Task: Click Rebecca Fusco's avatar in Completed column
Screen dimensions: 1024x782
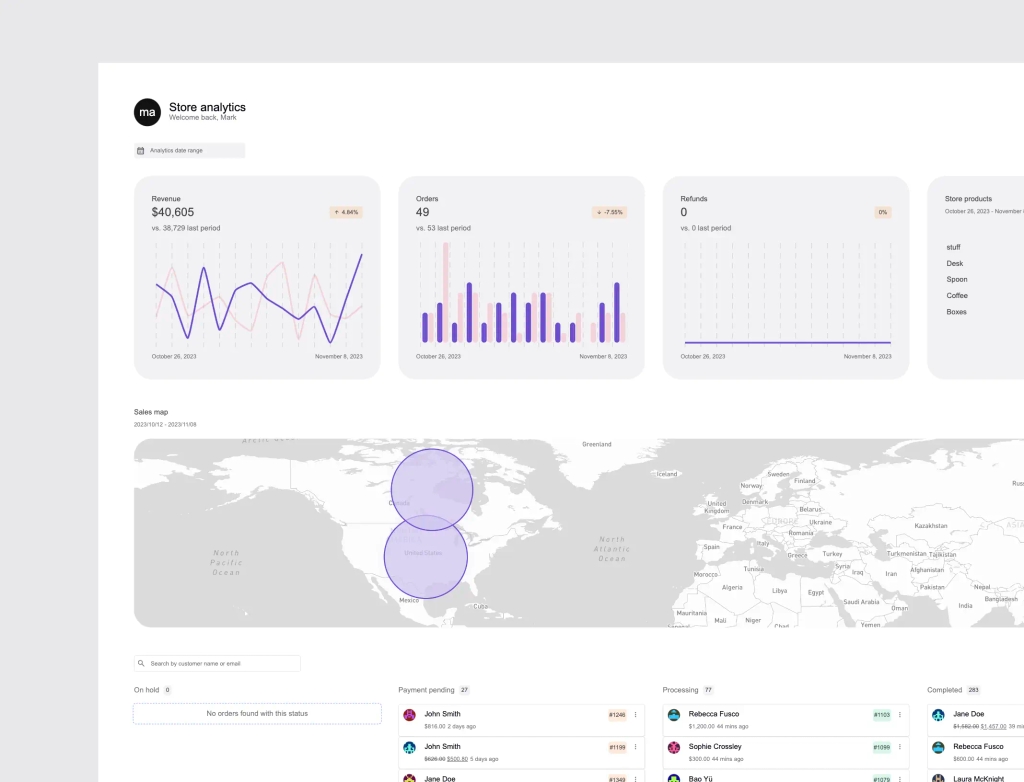Action: [938, 747]
